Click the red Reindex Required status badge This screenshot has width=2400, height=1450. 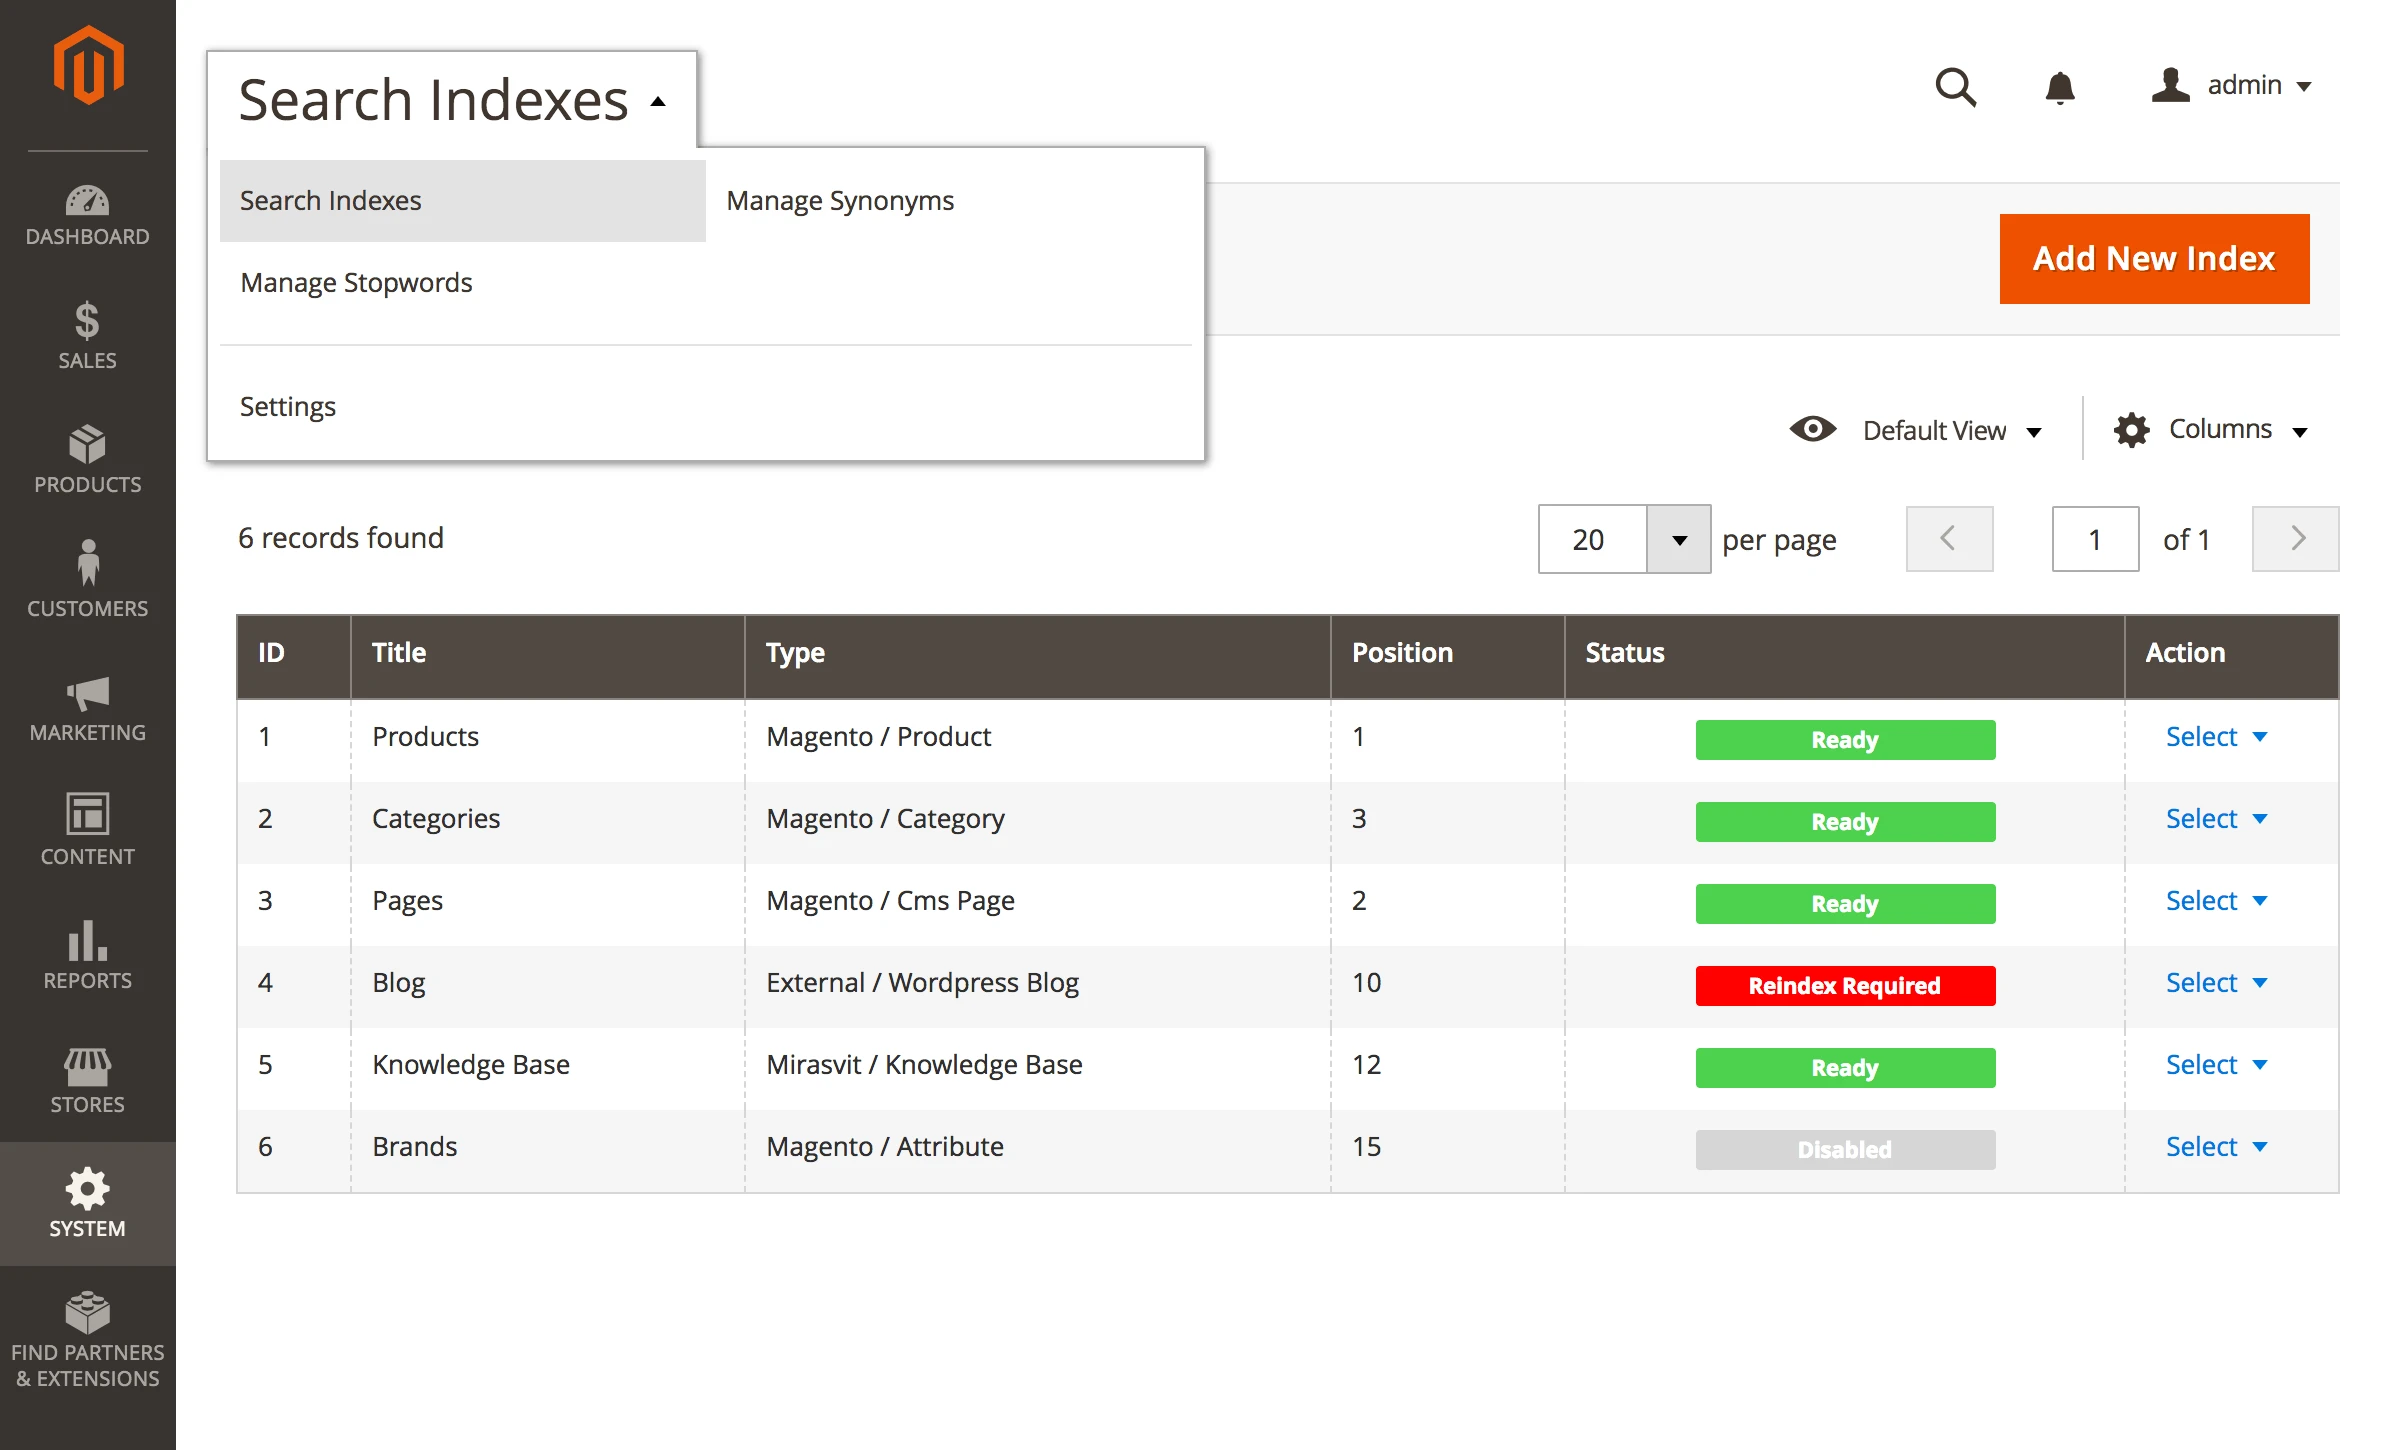[x=1845, y=986]
